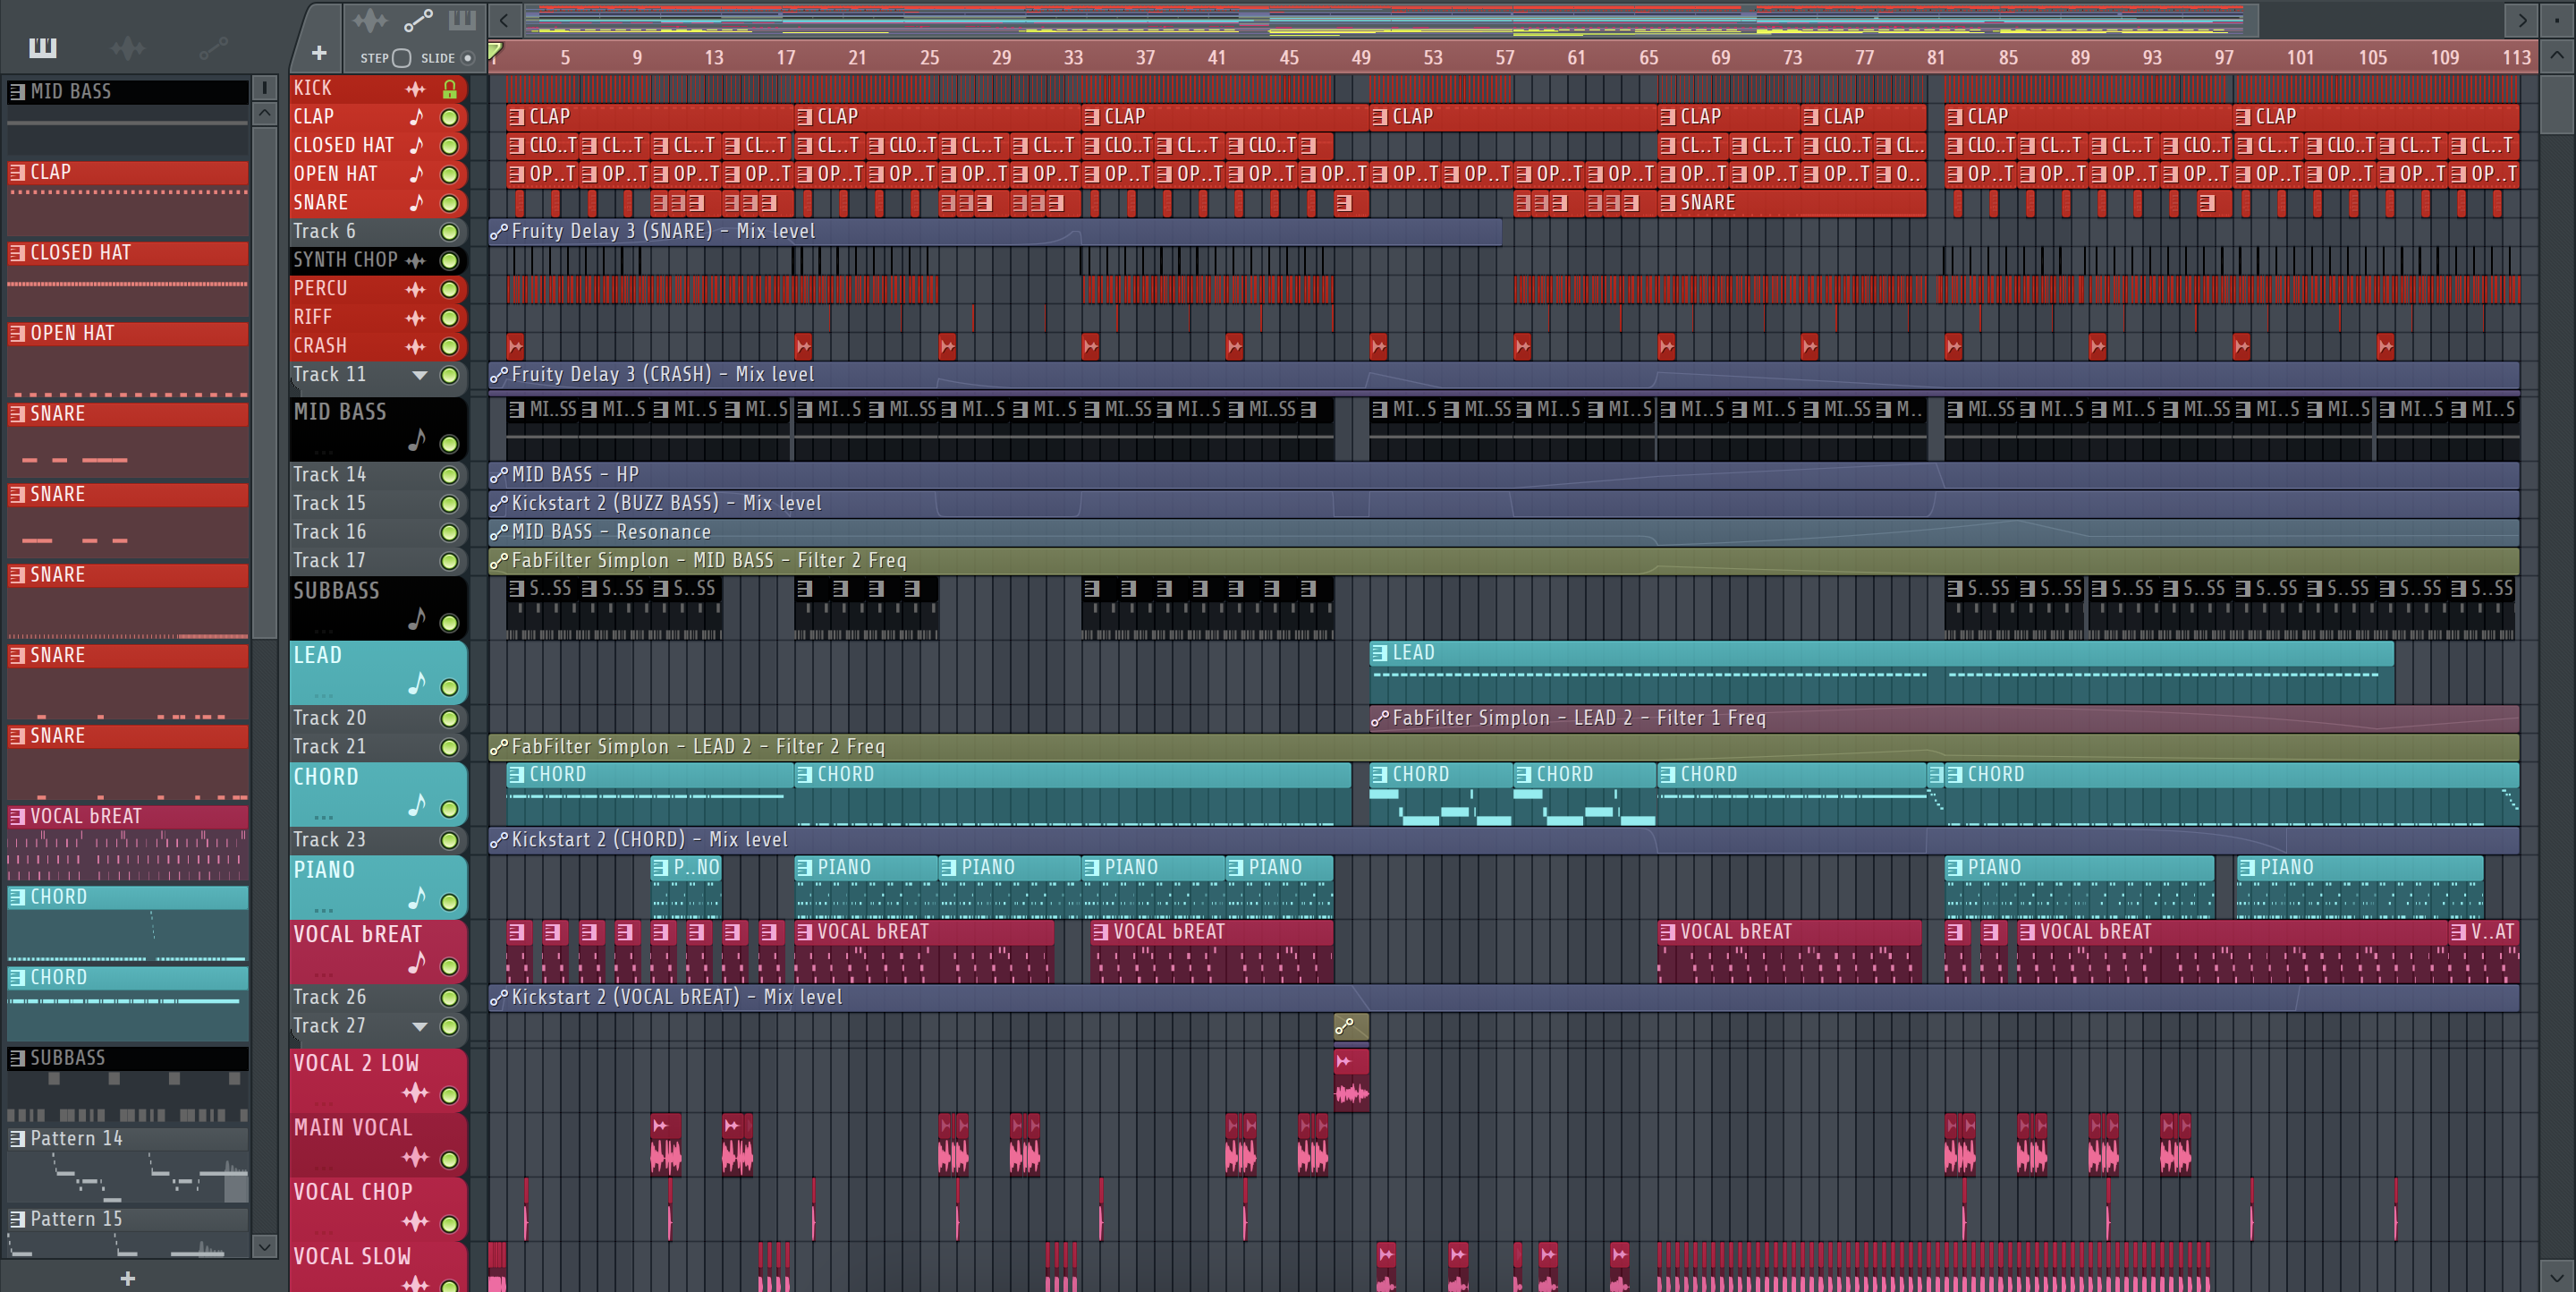Enable the STEP checkbox
Screen dimensions: 2576x1292
click(402, 58)
